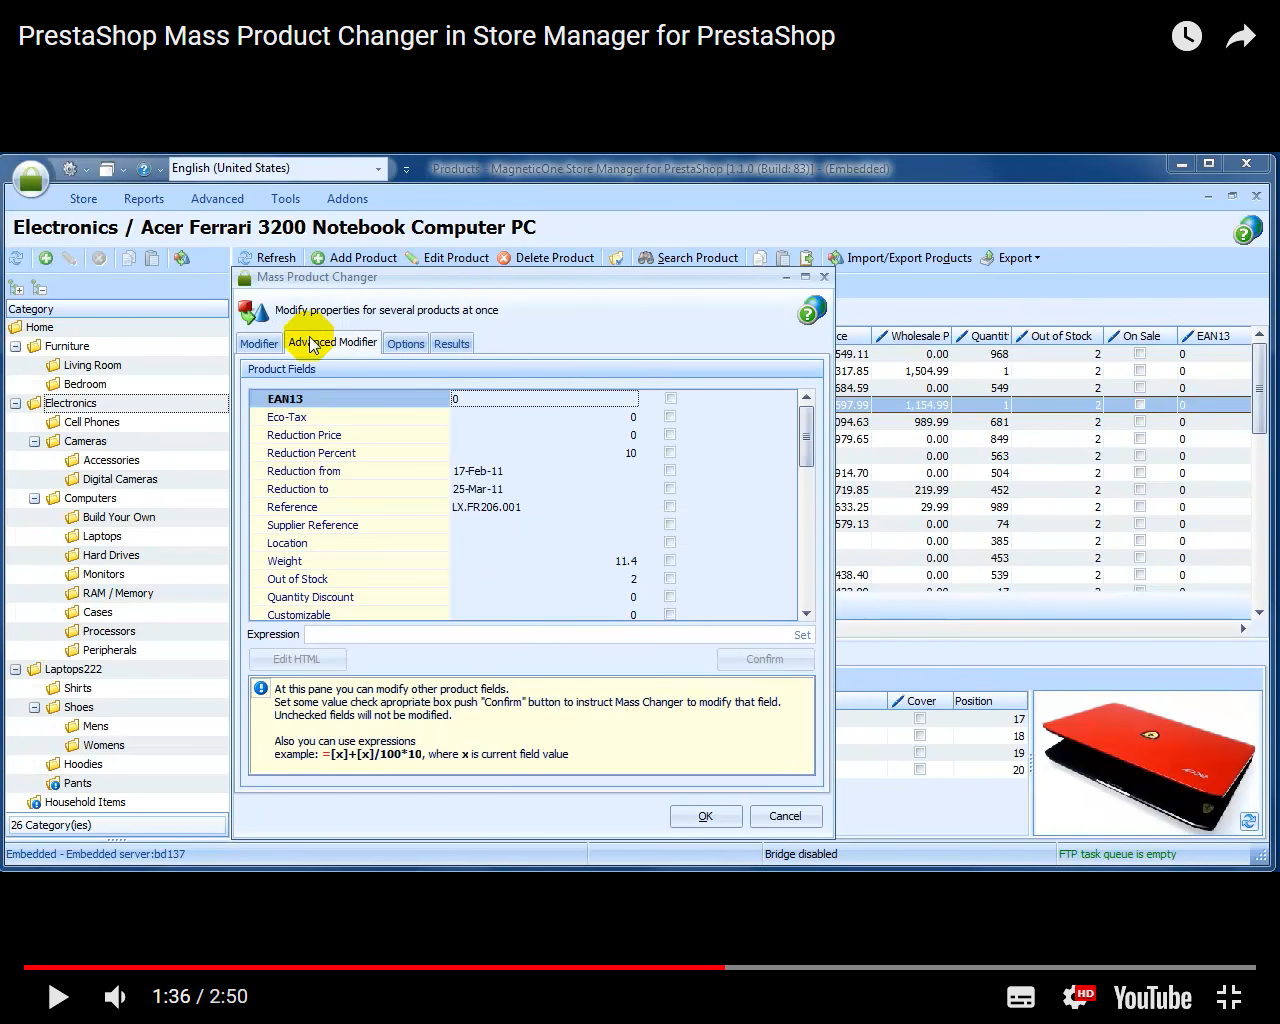Switch to the Modifier tab

(x=259, y=344)
